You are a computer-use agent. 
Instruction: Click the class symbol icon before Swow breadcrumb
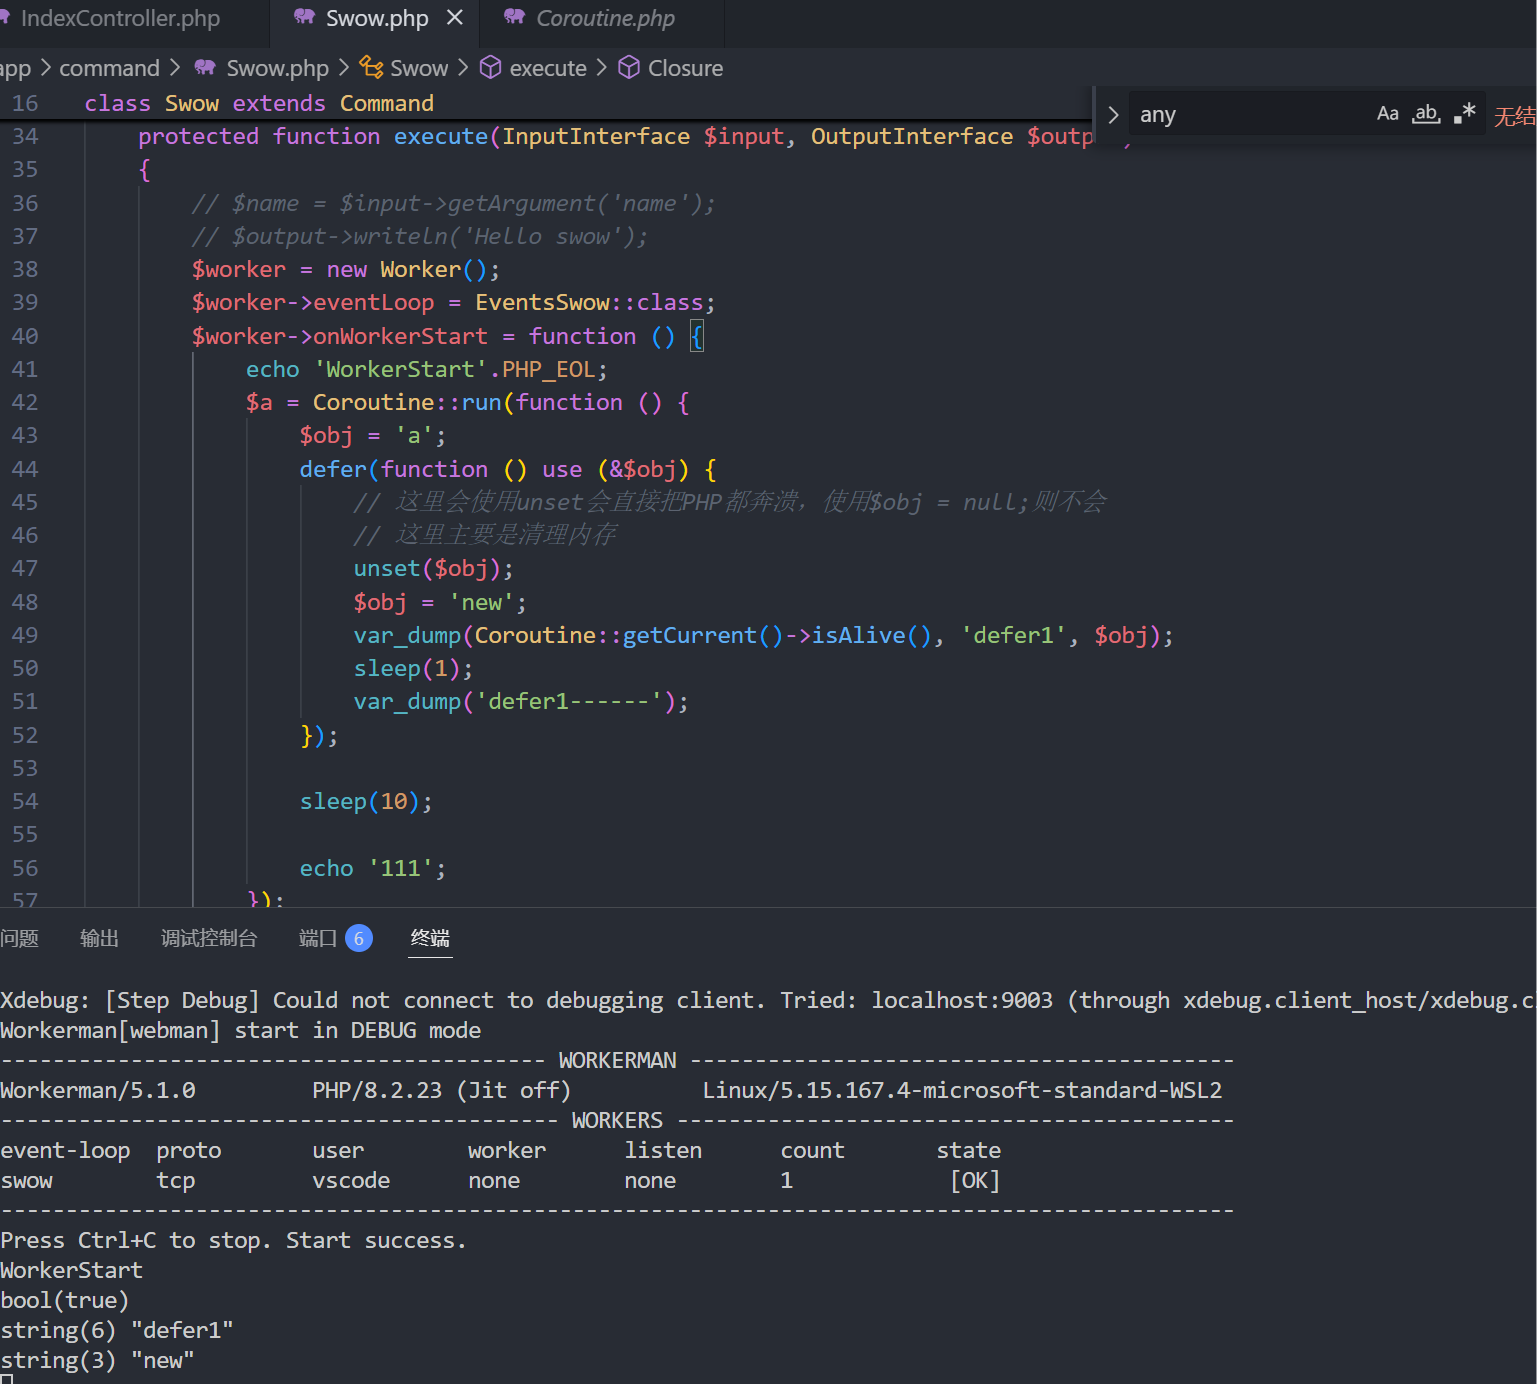[x=371, y=67]
